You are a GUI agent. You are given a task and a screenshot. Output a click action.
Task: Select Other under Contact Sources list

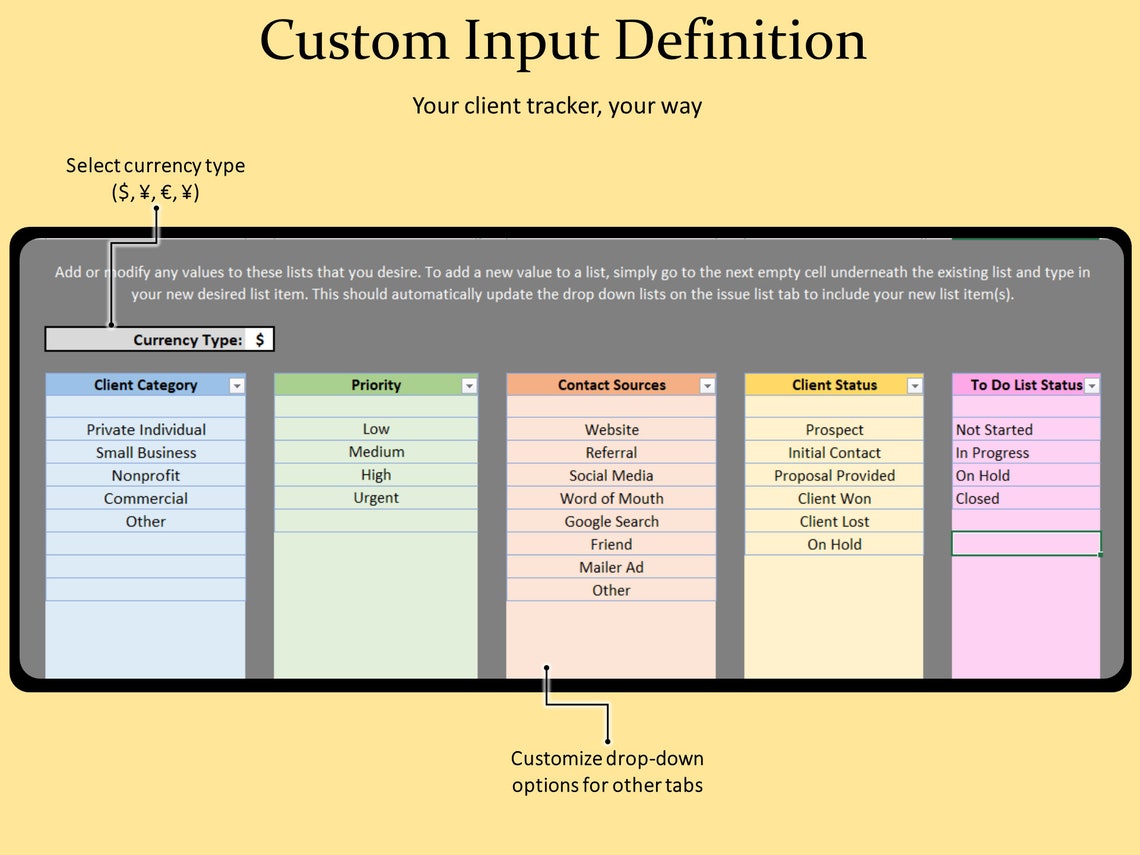[x=611, y=590]
